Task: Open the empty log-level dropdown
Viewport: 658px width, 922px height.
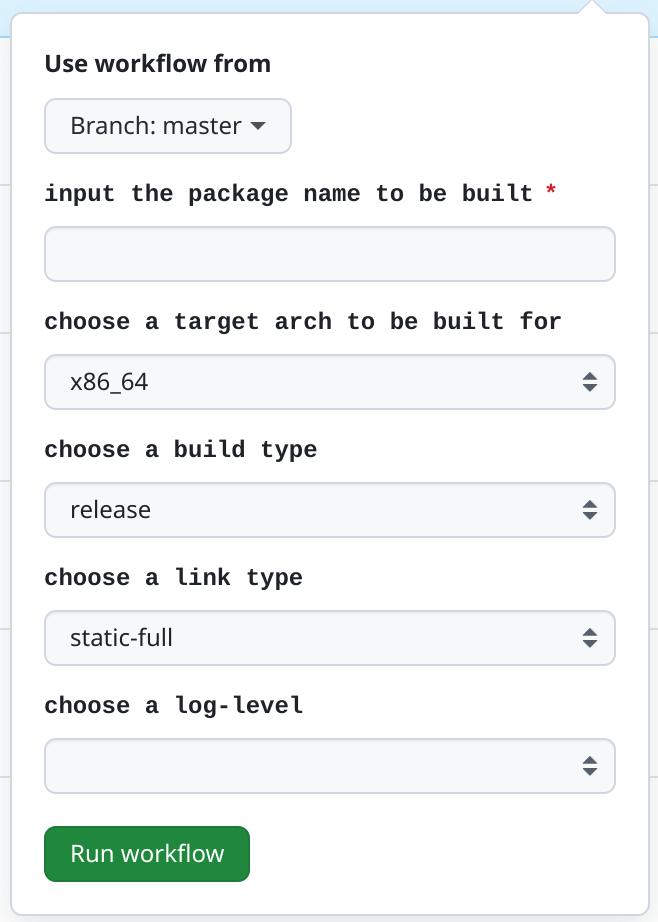Action: [329, 766]
